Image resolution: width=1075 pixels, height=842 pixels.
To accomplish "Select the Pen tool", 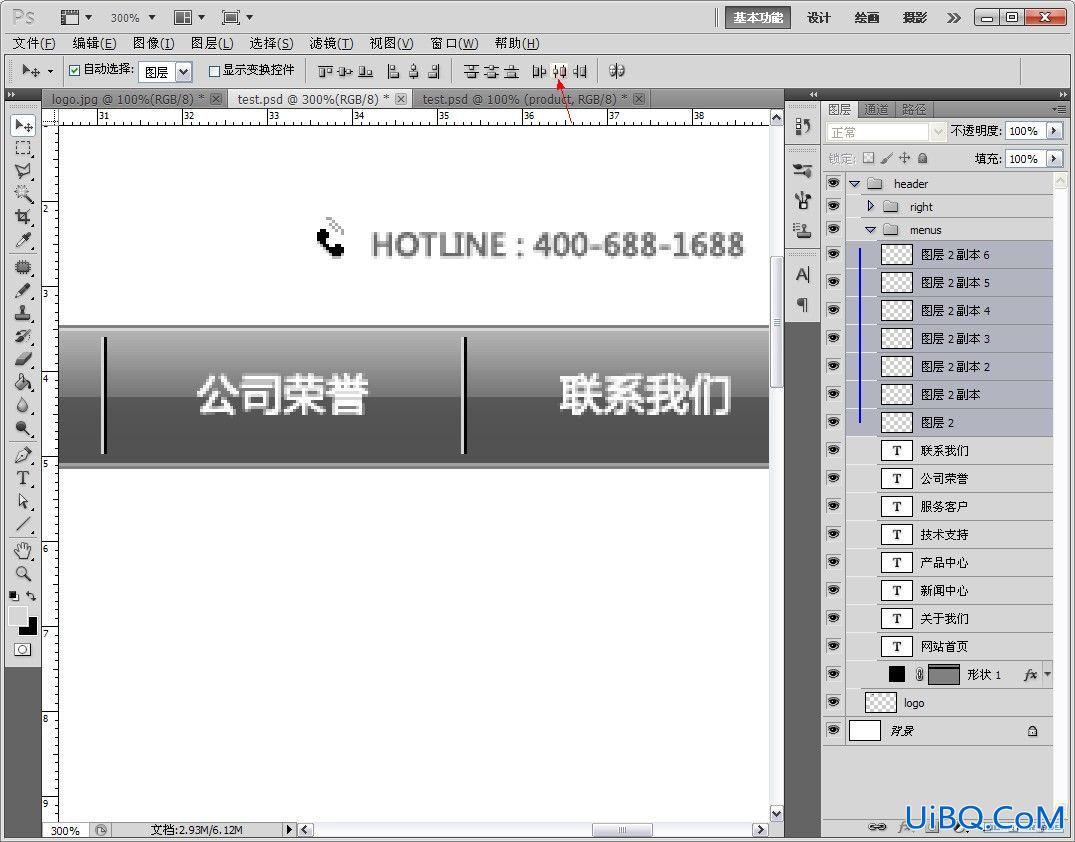I will 23,455.
